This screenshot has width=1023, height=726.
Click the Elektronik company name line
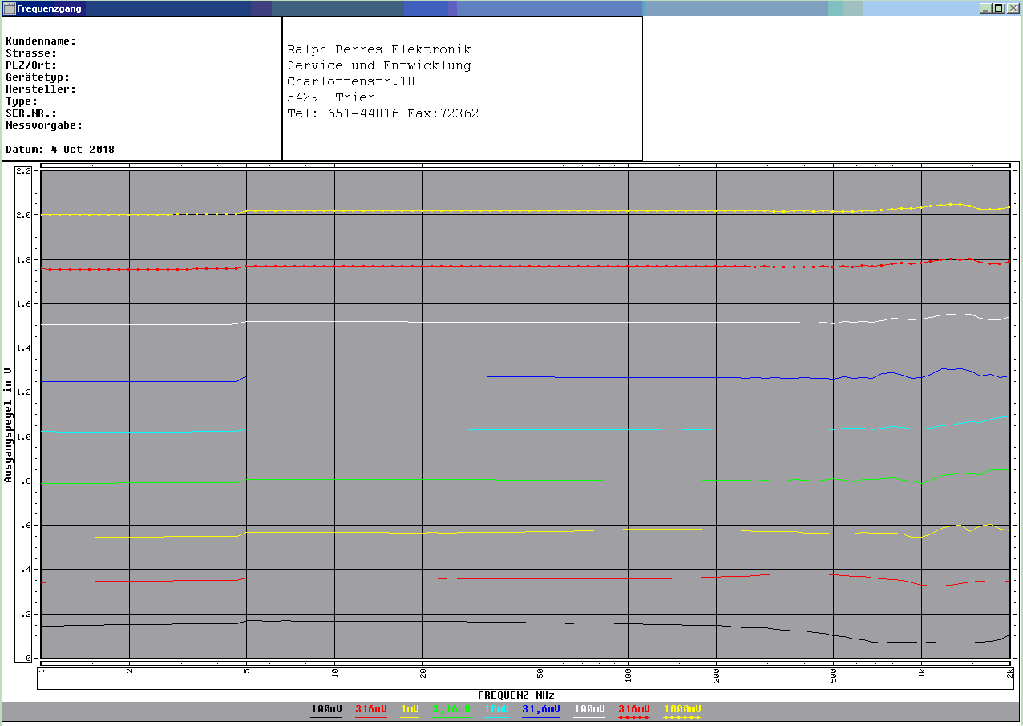[379, 50]
